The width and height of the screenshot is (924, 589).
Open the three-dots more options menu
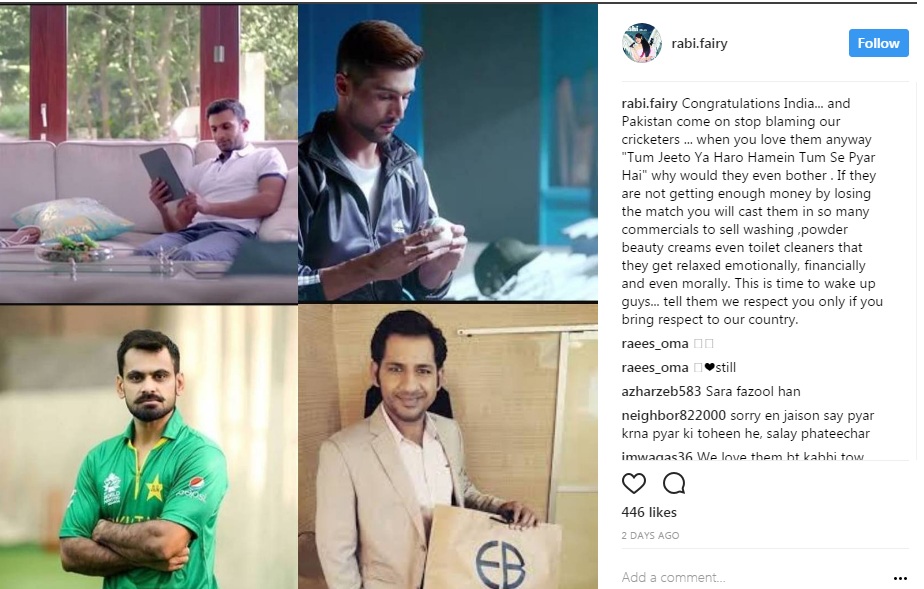pyautogui.click(x=900, y=578)
